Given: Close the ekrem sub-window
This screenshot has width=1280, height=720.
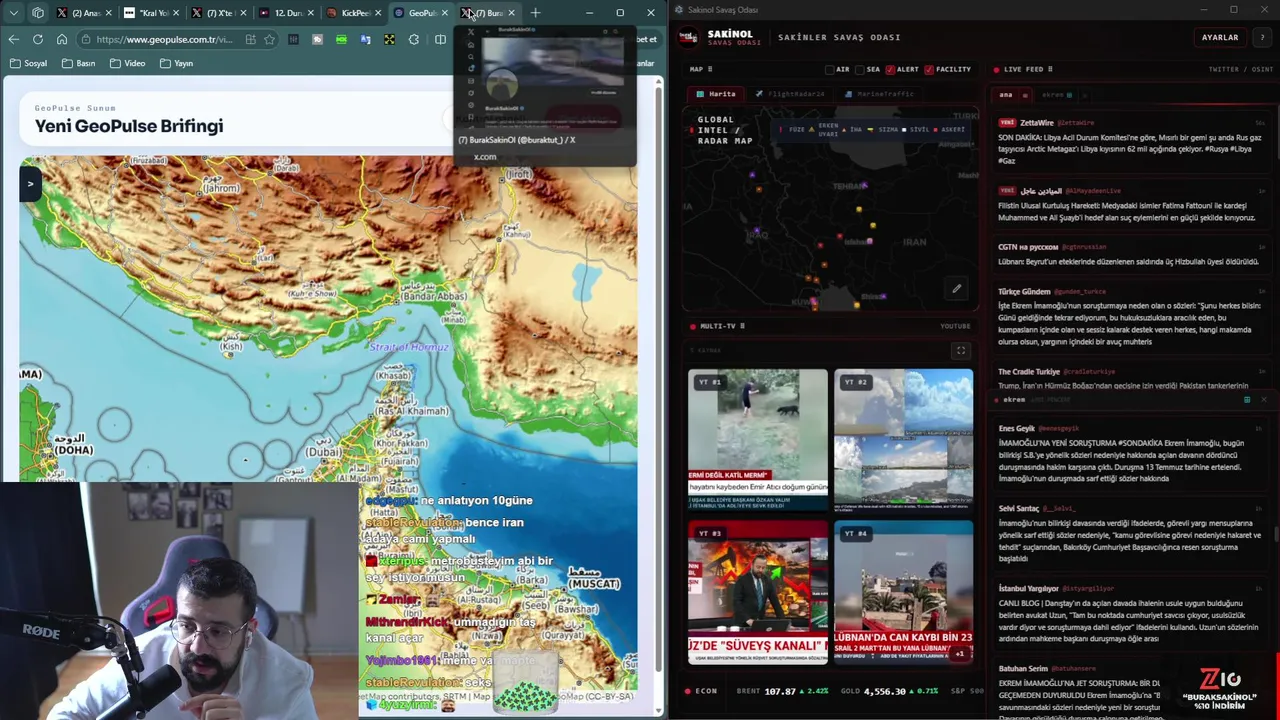Looking at the screenshot, I should [x=1263, y=400].
